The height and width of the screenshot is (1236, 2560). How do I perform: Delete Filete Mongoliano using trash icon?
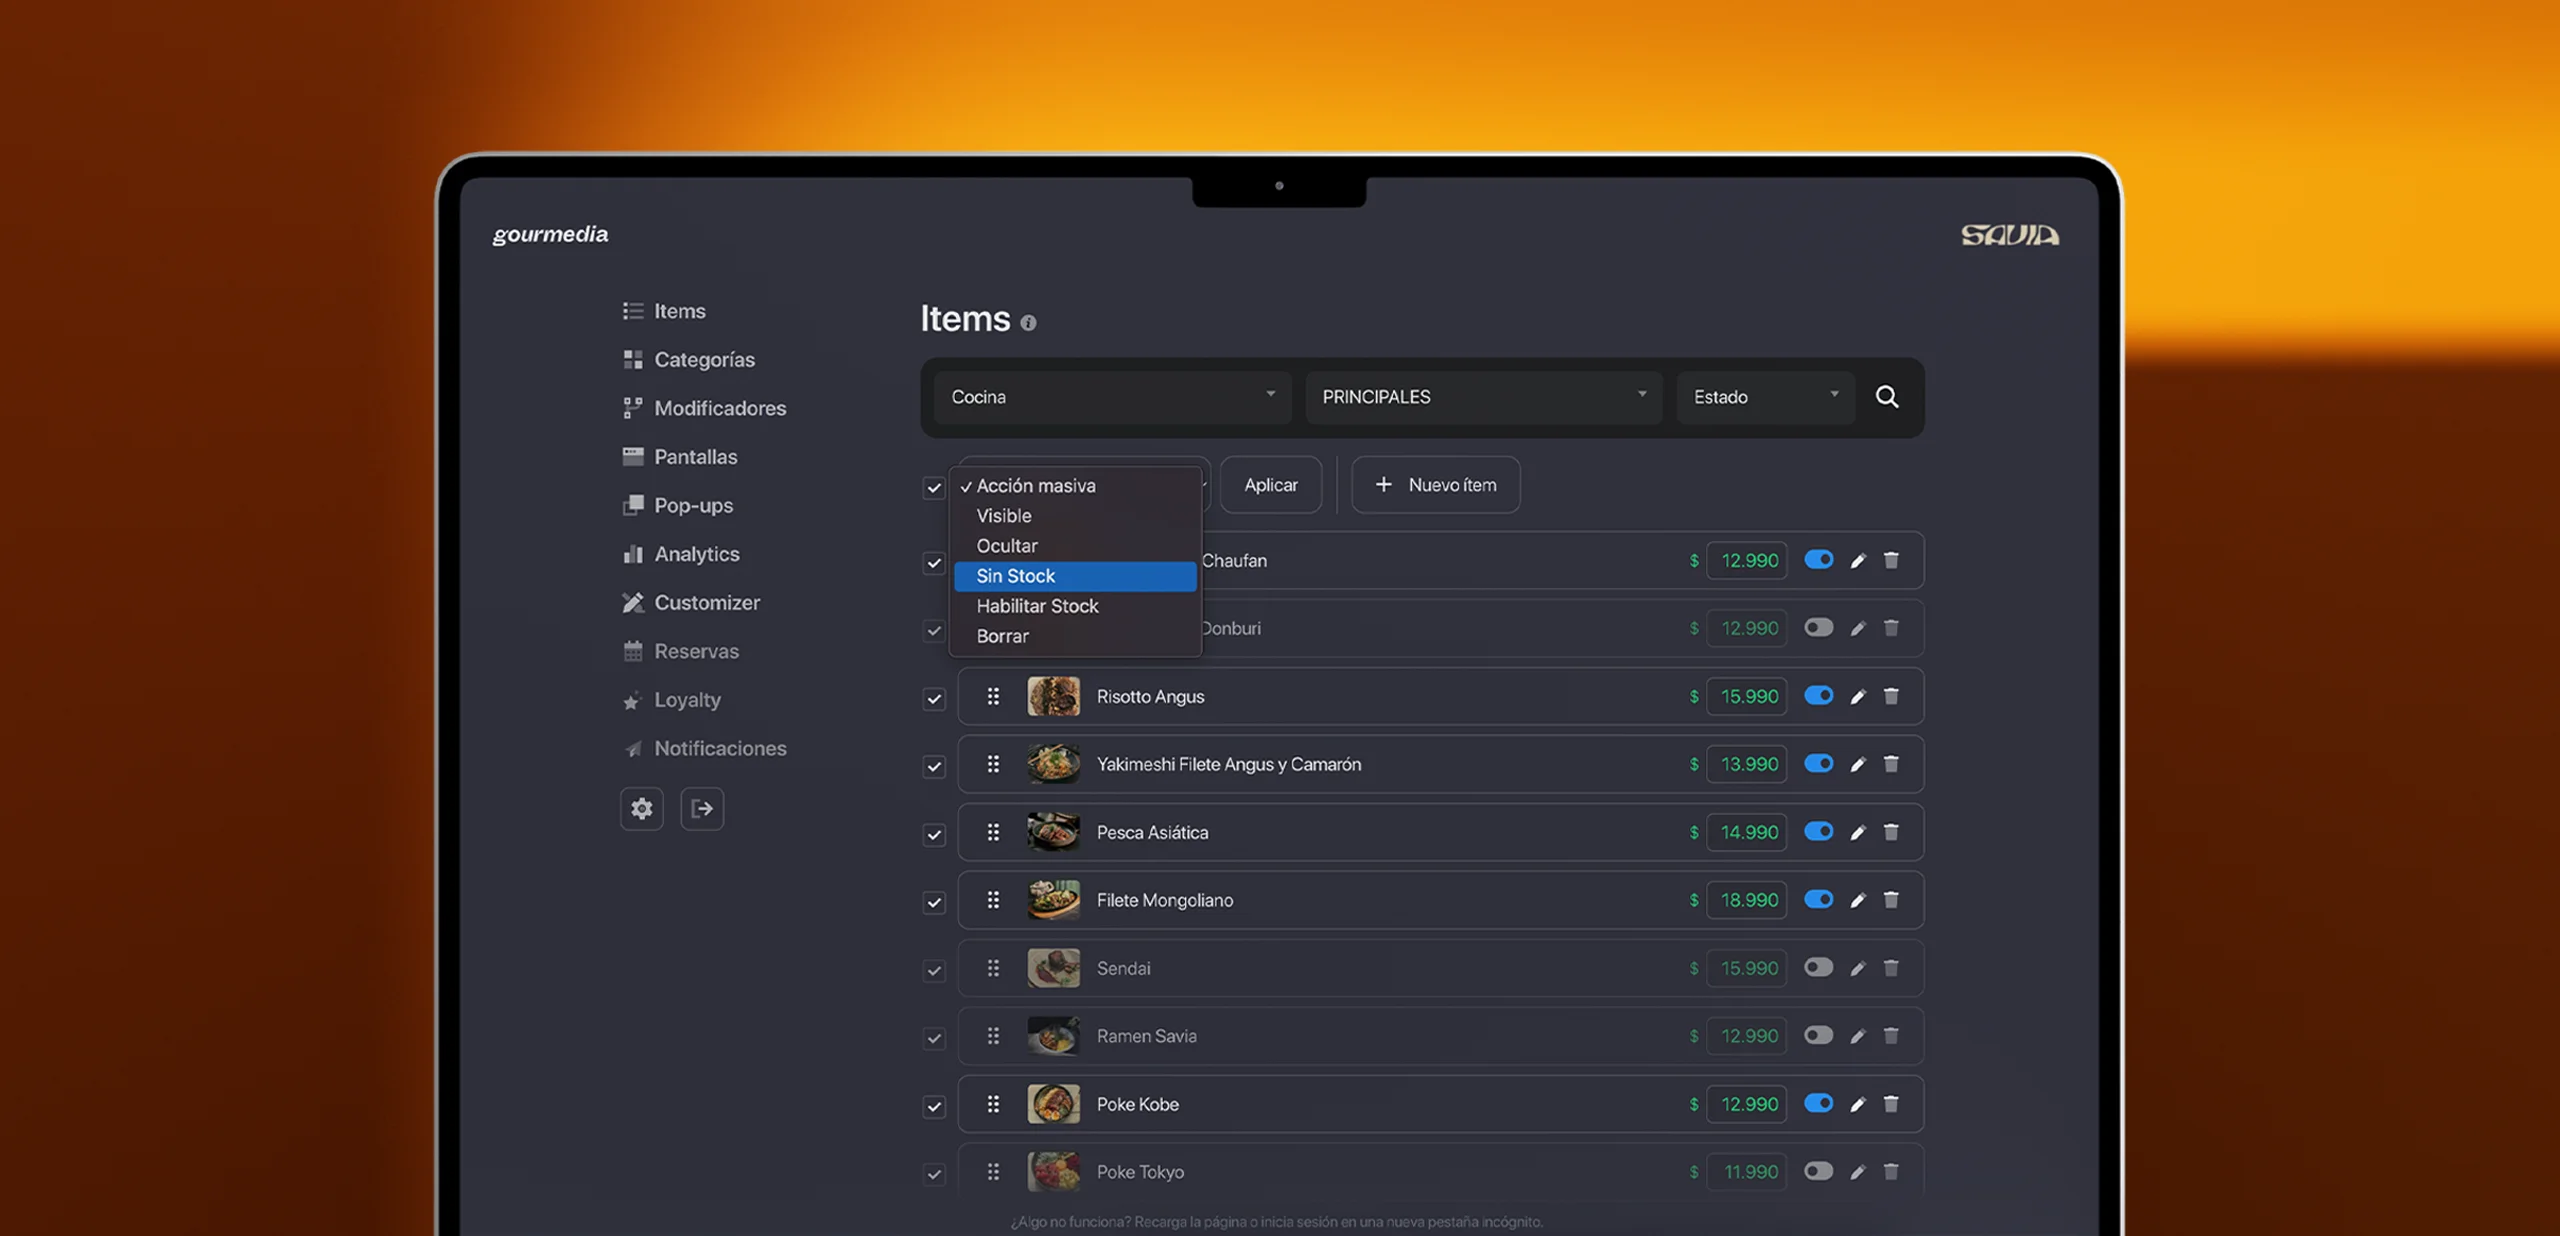point(1891,900)
